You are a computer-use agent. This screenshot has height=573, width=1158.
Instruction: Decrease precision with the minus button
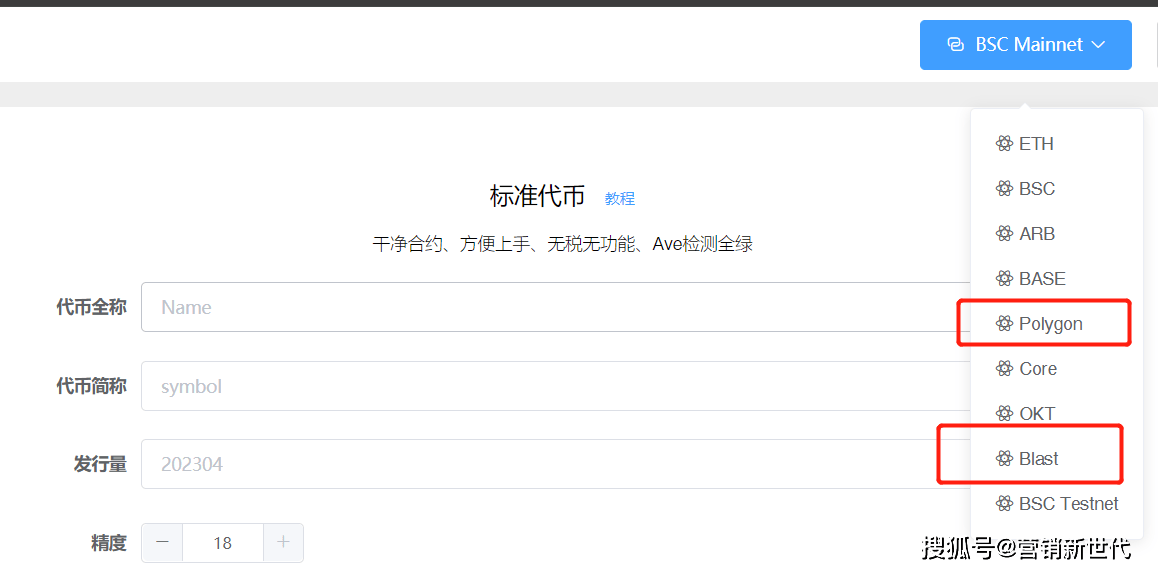[x=162, y=543]
